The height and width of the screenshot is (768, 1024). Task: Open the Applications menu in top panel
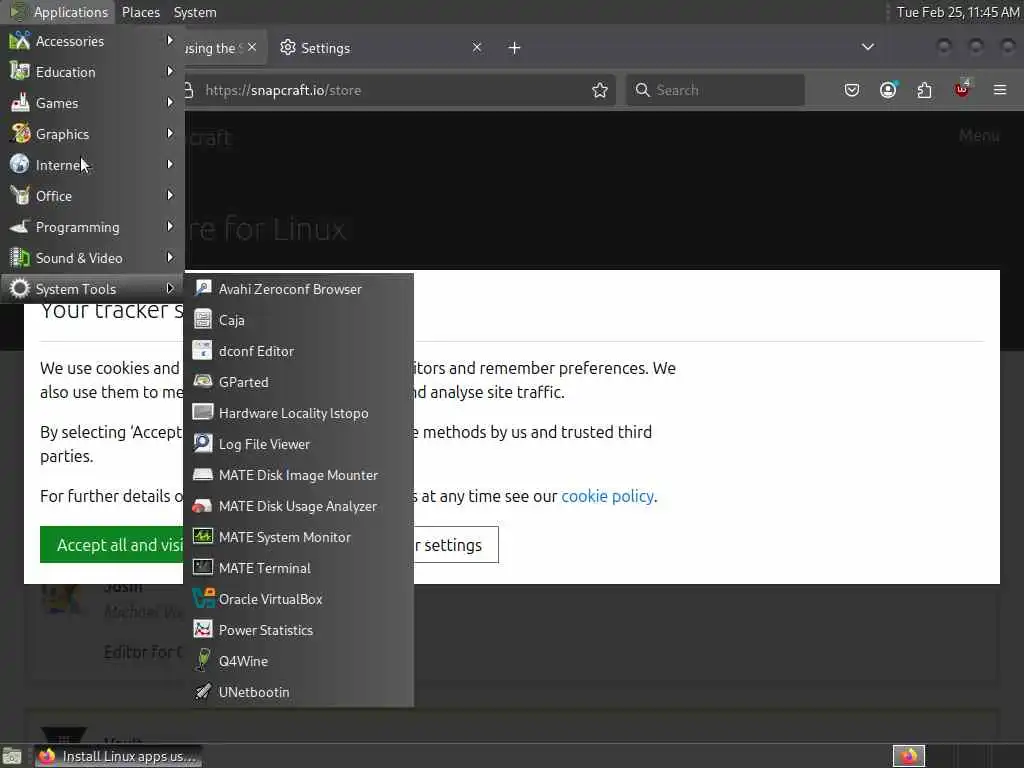pos(59,12)
